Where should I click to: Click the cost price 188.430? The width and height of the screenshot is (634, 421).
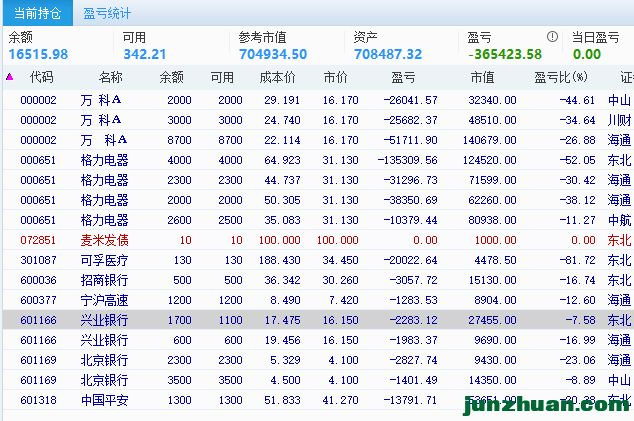(279, 260)
